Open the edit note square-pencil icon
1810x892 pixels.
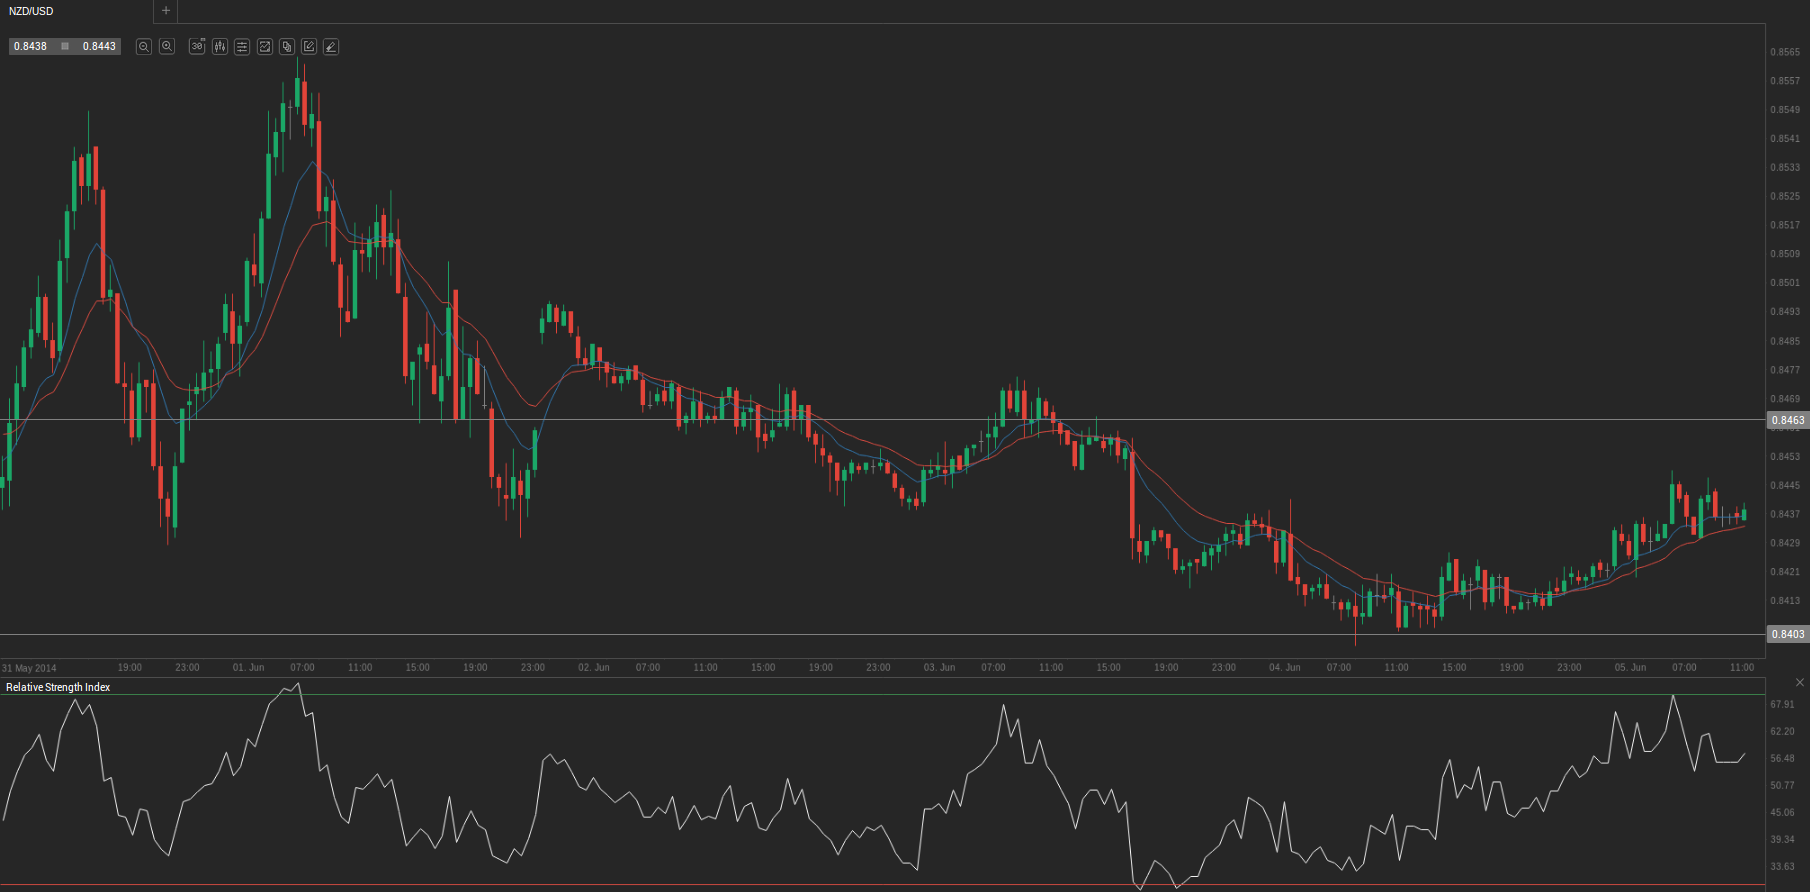(309, 47)
